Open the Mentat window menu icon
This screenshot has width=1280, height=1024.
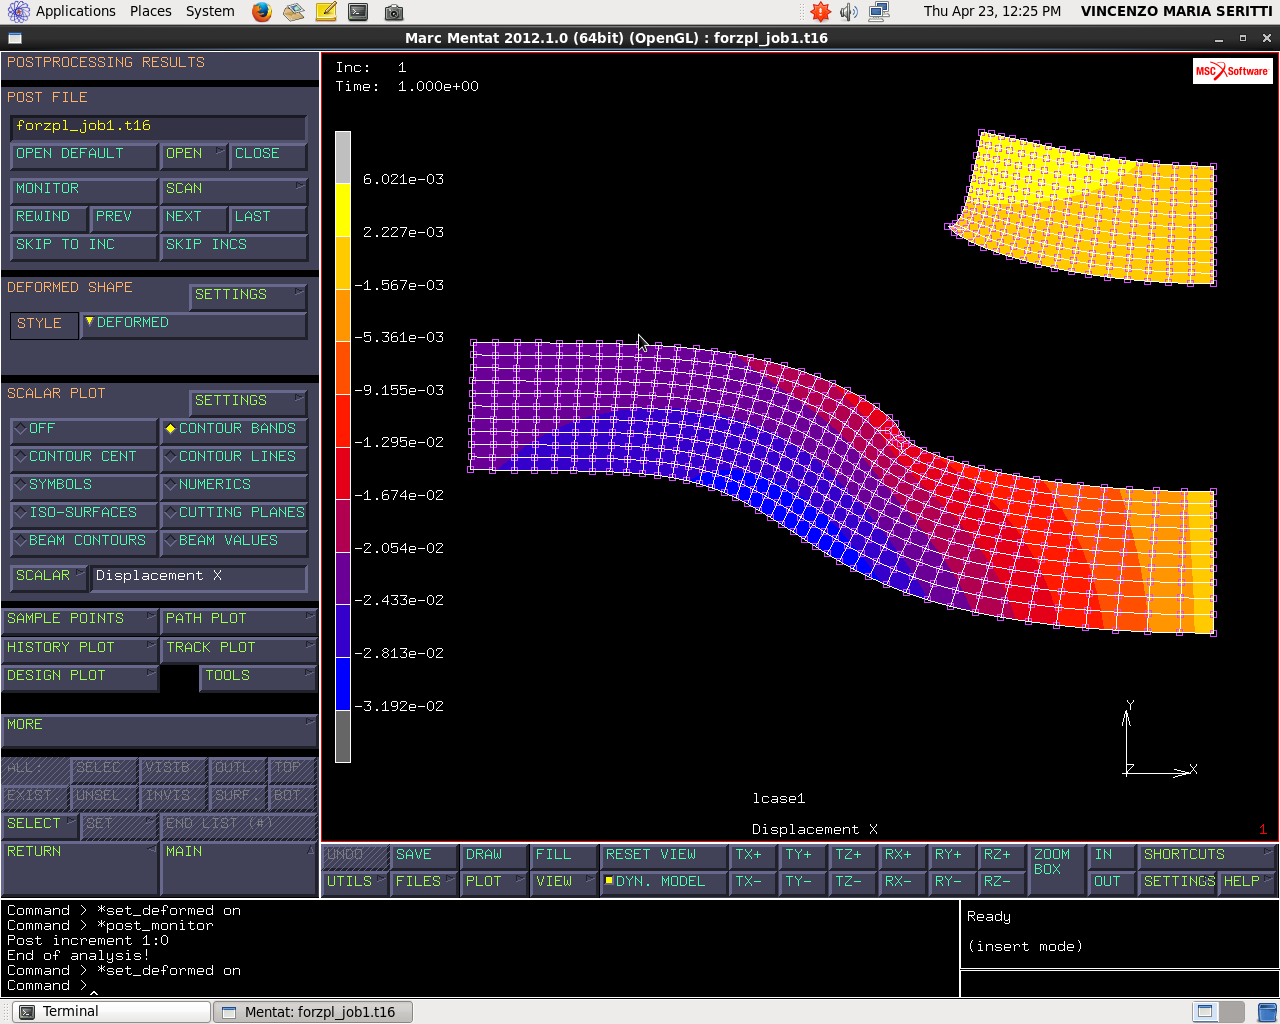(x=14, y=38)
